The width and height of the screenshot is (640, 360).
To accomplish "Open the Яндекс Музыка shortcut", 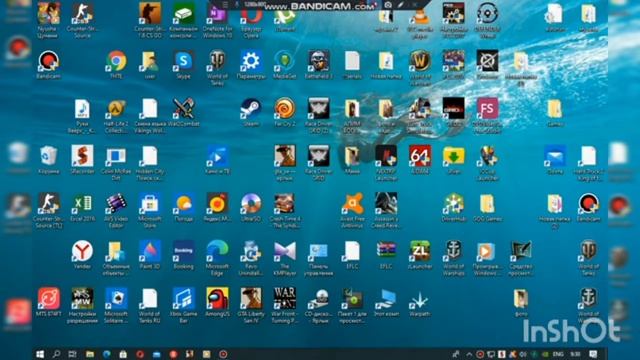I will [217, 204].
